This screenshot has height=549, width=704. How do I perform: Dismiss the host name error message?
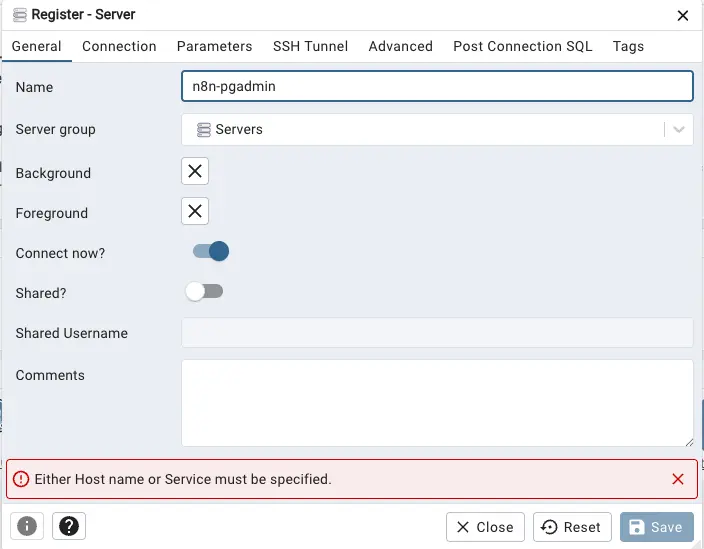coord(678,479)
